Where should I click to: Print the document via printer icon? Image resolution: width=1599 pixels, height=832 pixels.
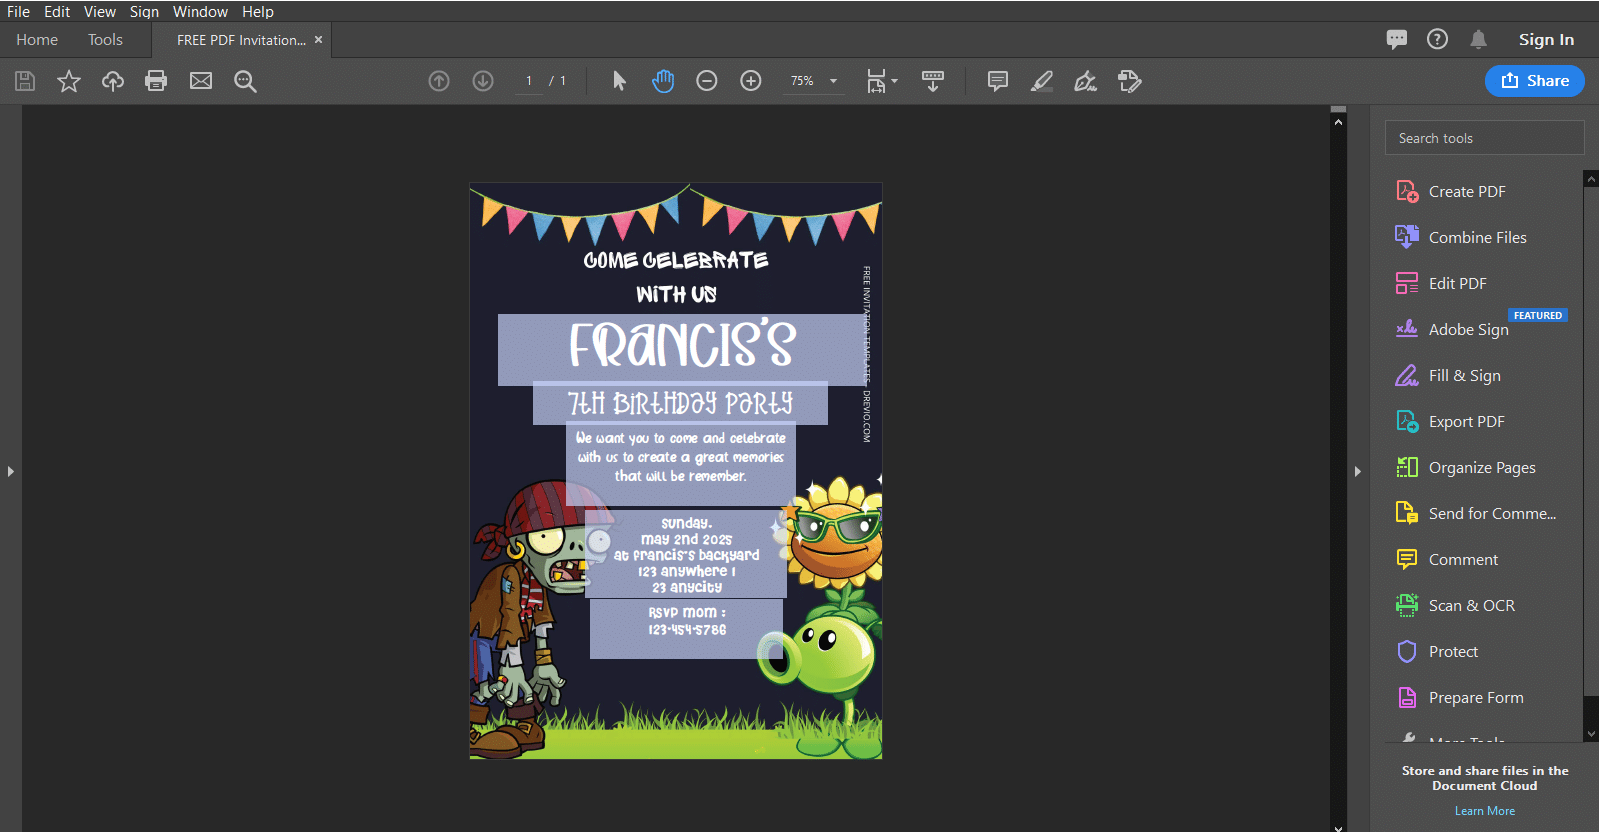point(156,81)
